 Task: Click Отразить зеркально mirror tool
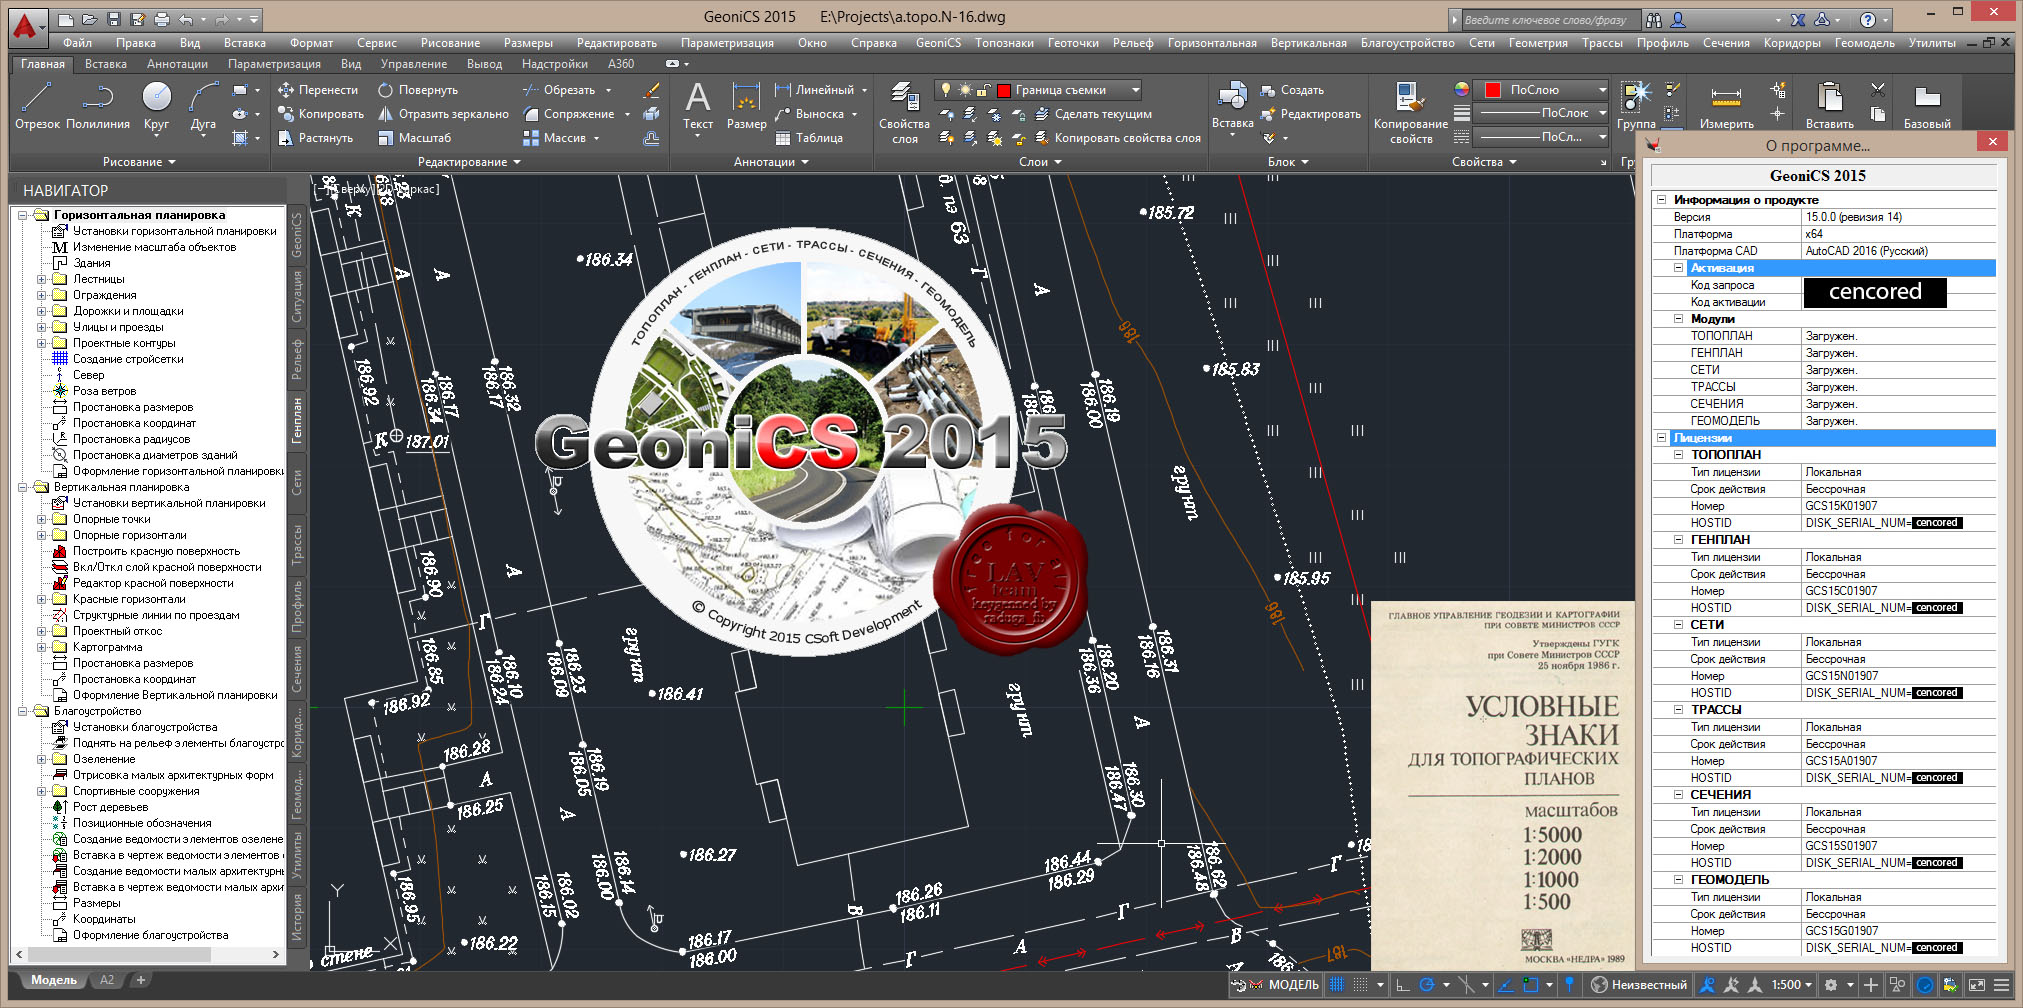(443, 114)
